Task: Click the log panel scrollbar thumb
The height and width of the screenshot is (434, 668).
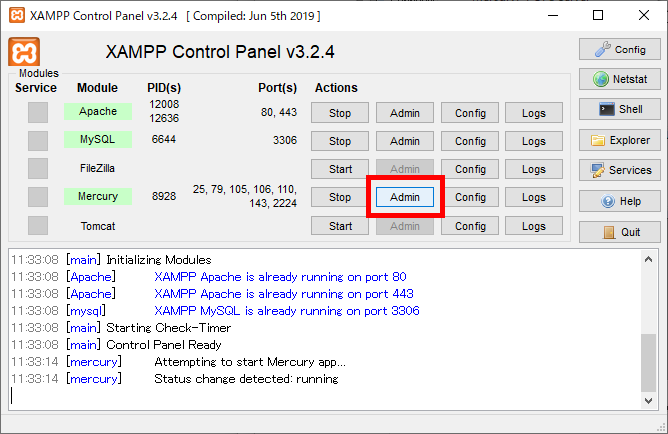Action: click(x=648, y=363)
